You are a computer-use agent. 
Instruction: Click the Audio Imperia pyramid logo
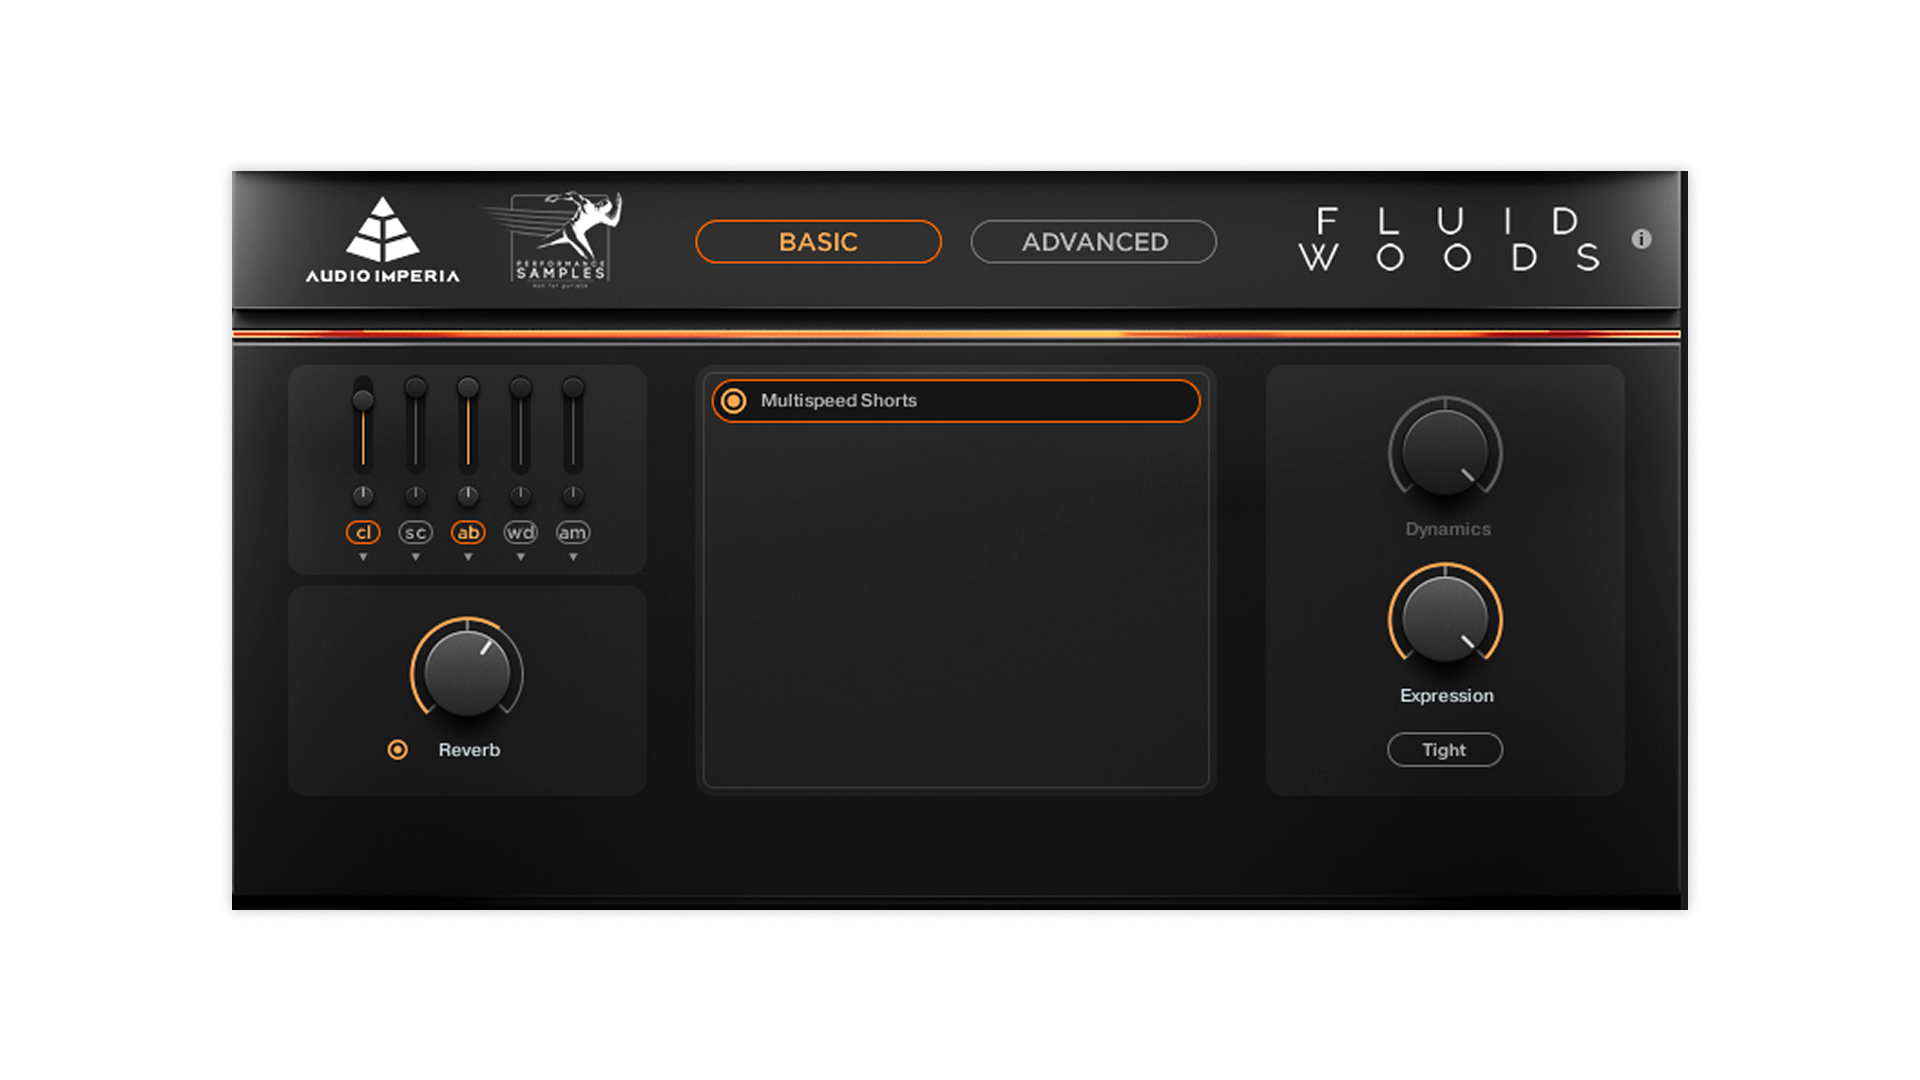[x=383, y=231]
